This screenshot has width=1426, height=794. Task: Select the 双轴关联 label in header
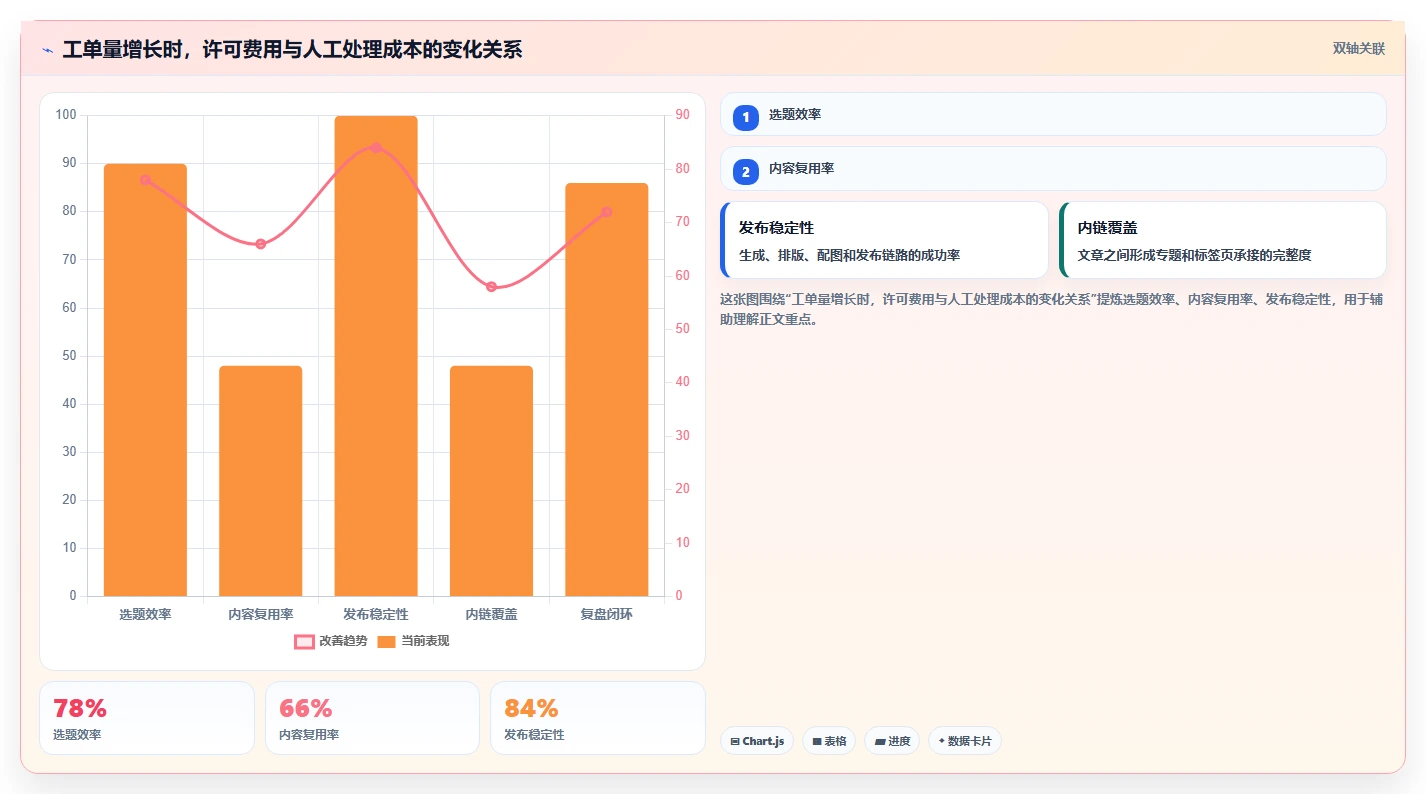[1359, 49]
